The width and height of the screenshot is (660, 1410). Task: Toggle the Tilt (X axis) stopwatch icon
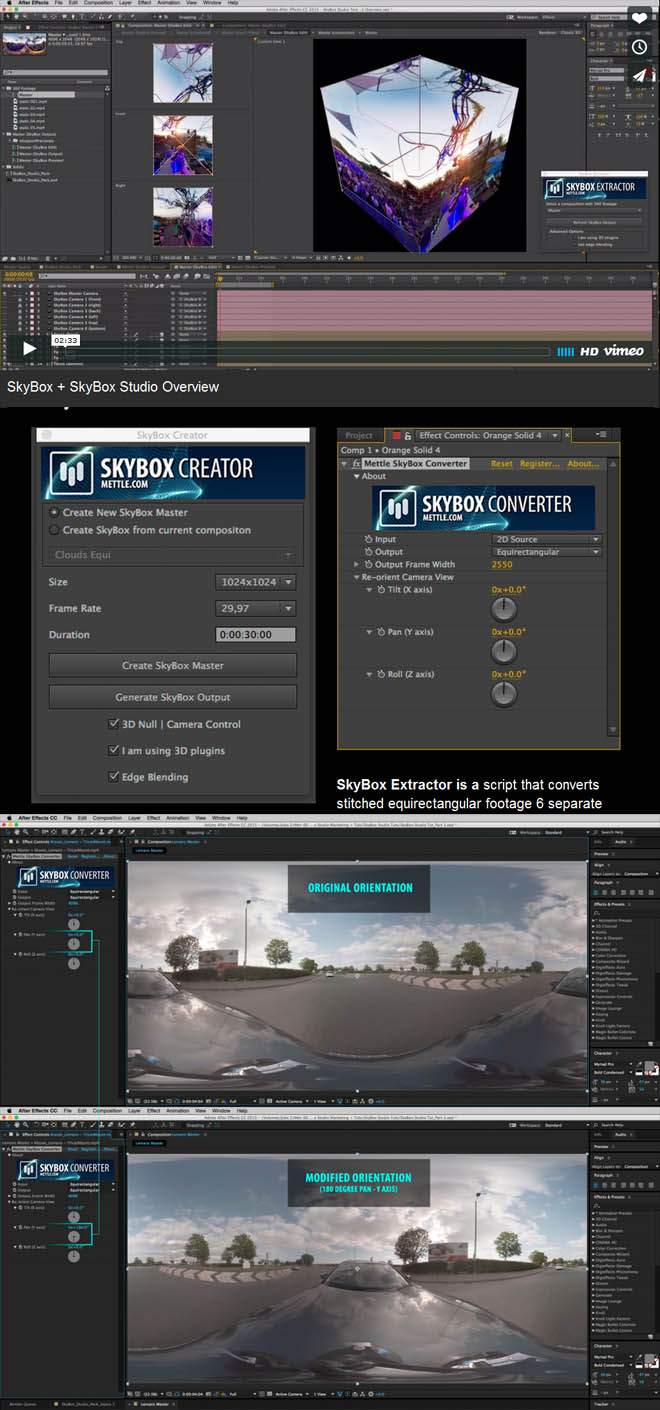(x=381, y=591)
